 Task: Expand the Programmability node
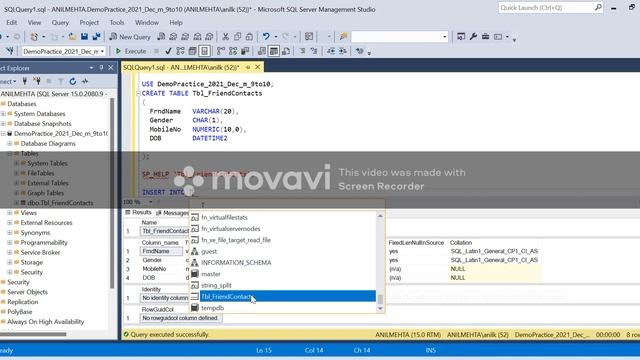[x=10, y=242]
